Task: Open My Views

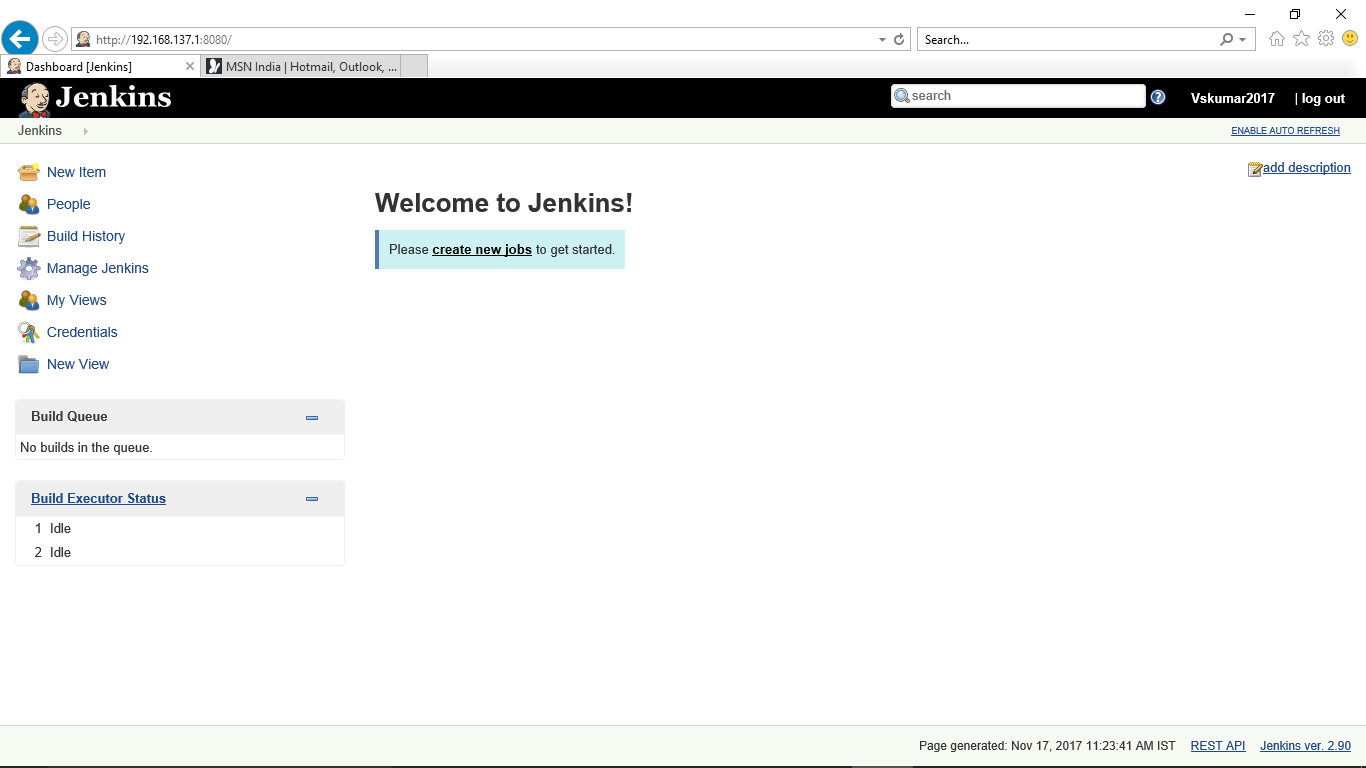Action: pyautogui.click(x=77, y=300)
